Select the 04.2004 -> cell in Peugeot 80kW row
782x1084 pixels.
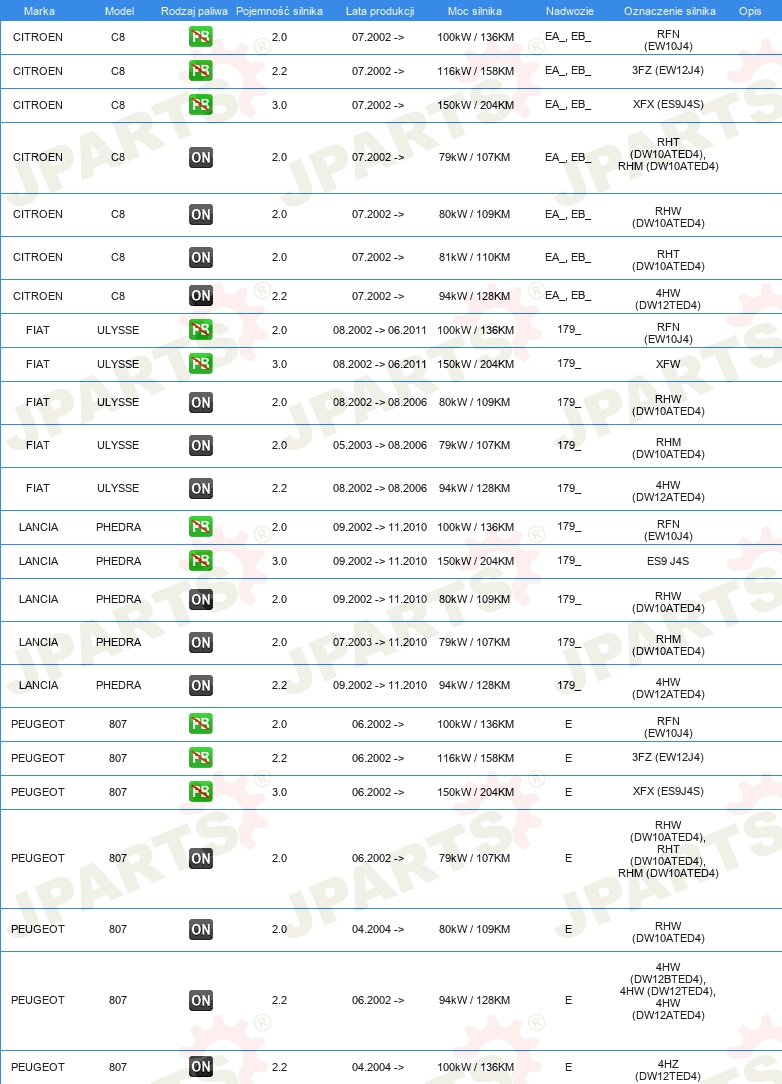click(378, 930)
